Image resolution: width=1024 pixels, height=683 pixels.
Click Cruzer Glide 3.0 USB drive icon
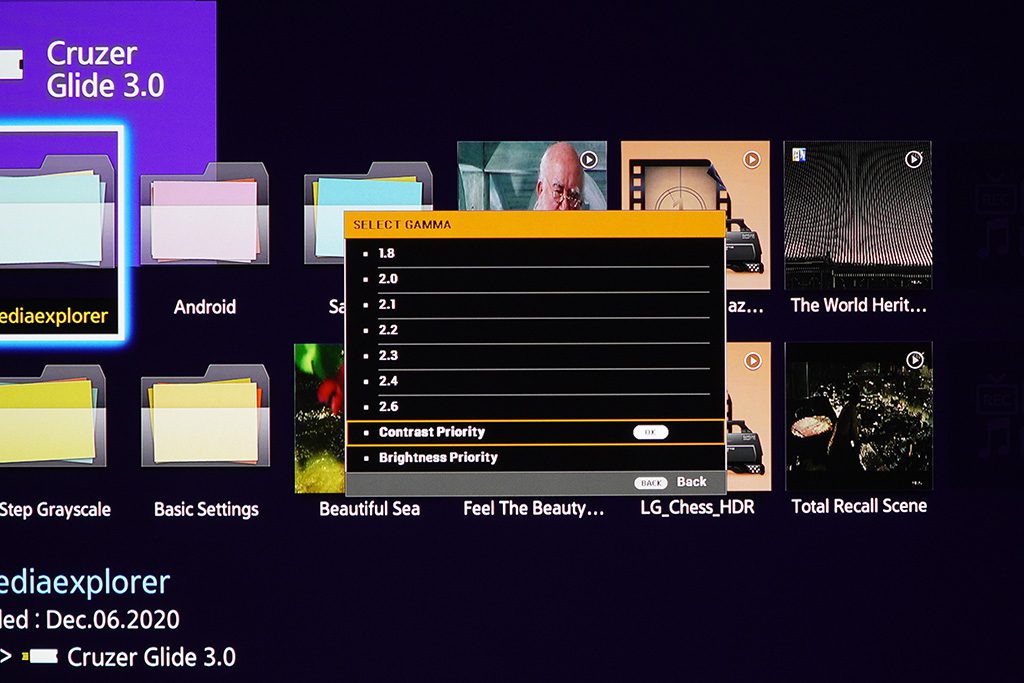pyautogui.click(x=12, y=65)
